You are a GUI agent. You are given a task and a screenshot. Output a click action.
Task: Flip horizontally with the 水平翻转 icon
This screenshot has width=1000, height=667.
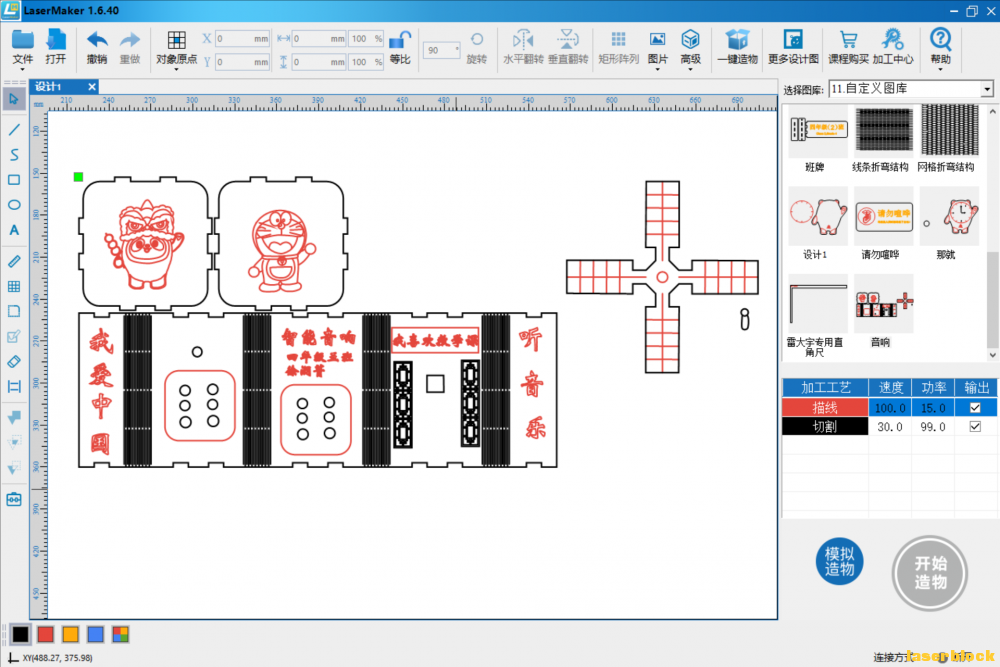523,40
